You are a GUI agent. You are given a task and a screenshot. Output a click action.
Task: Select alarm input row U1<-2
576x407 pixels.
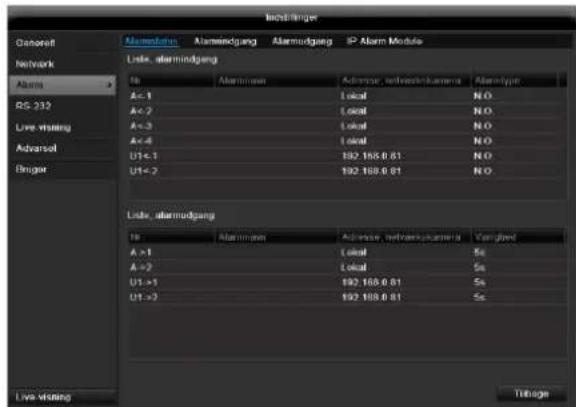(347, 171)
